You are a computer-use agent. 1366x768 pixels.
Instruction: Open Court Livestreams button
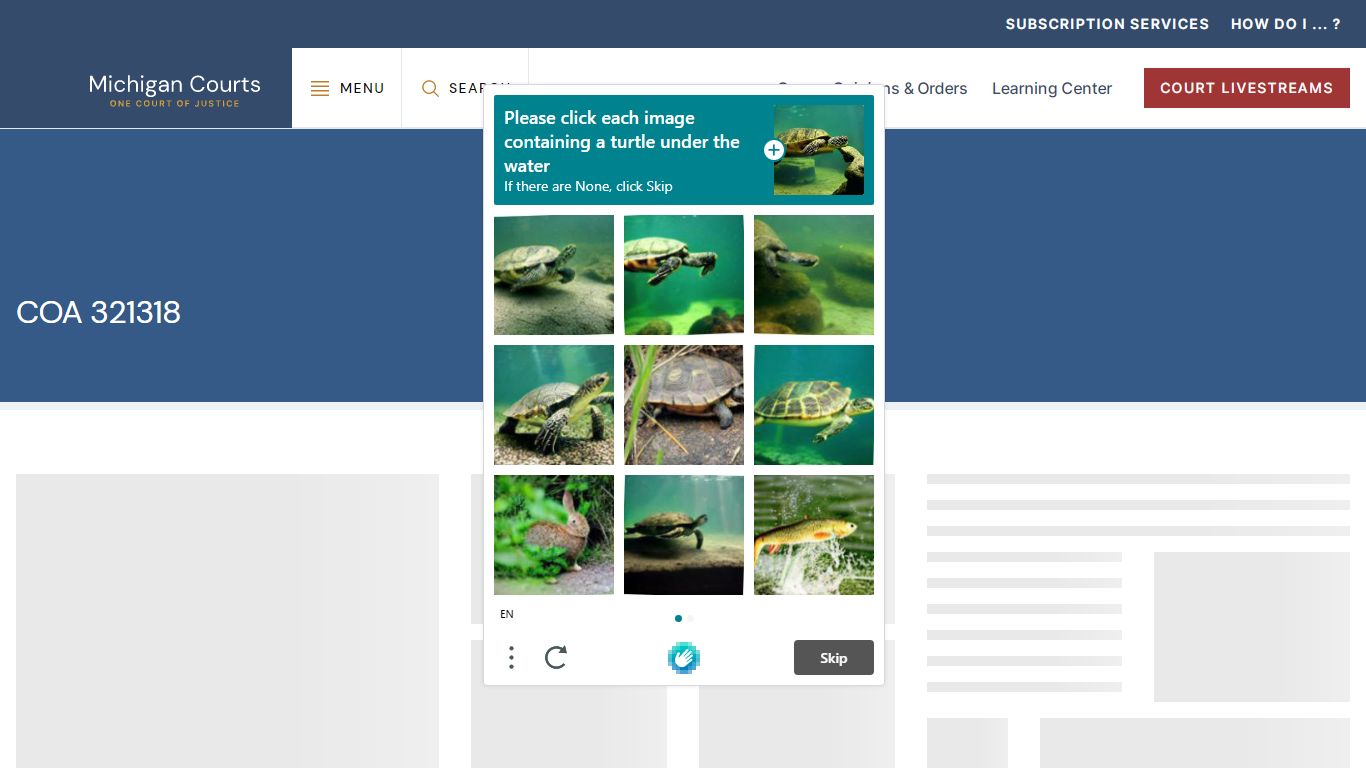tap(1246, 88)
